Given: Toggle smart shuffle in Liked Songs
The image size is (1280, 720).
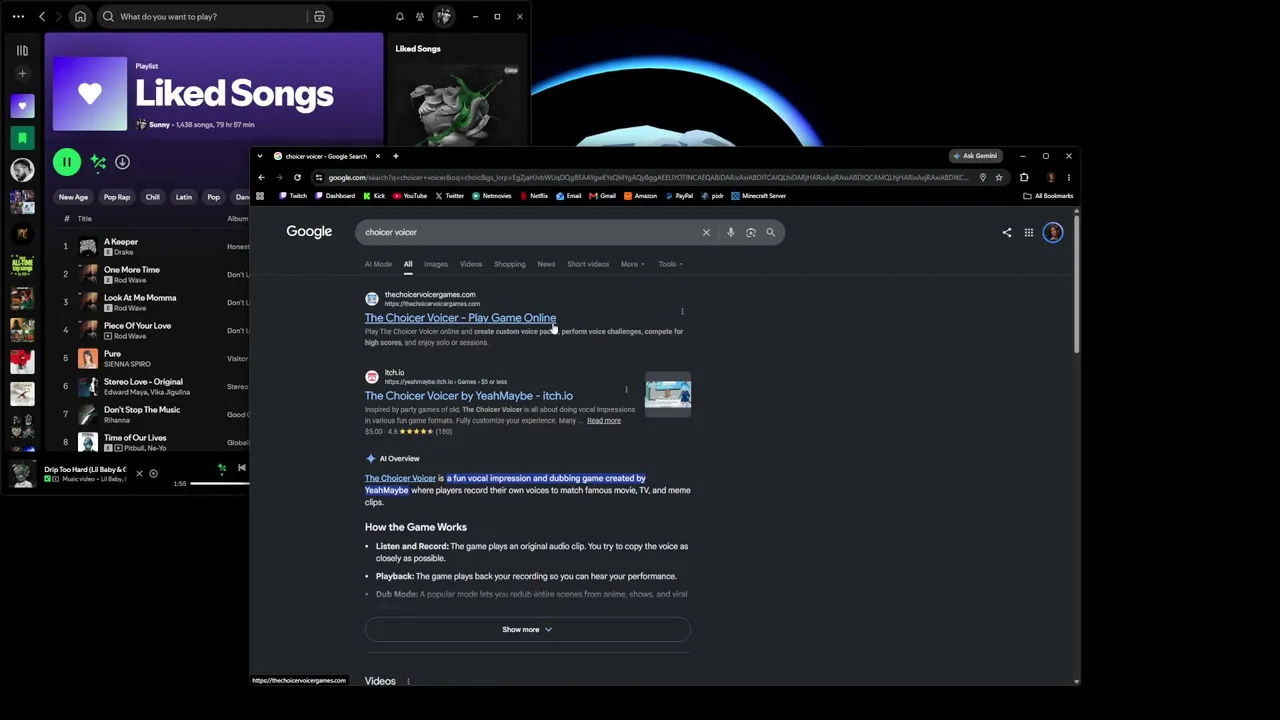Looking at the screenshot, I should [x=98, y=161].
